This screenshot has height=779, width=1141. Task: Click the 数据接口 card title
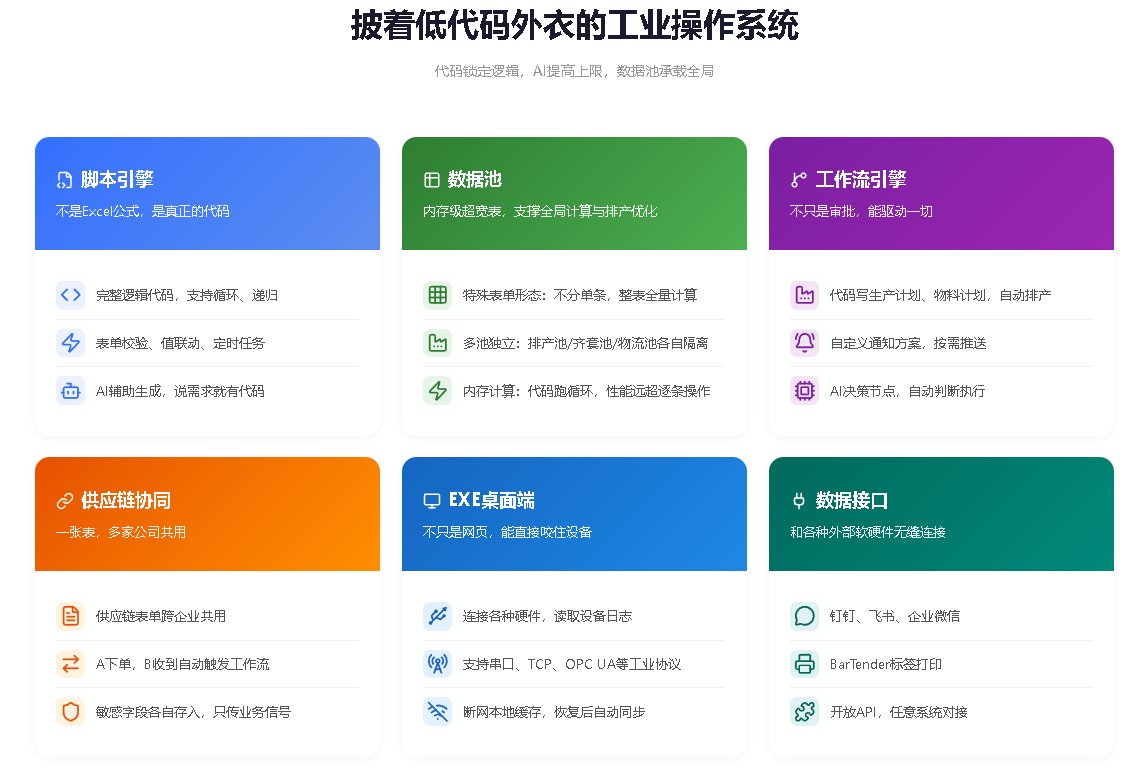point(851,501)
